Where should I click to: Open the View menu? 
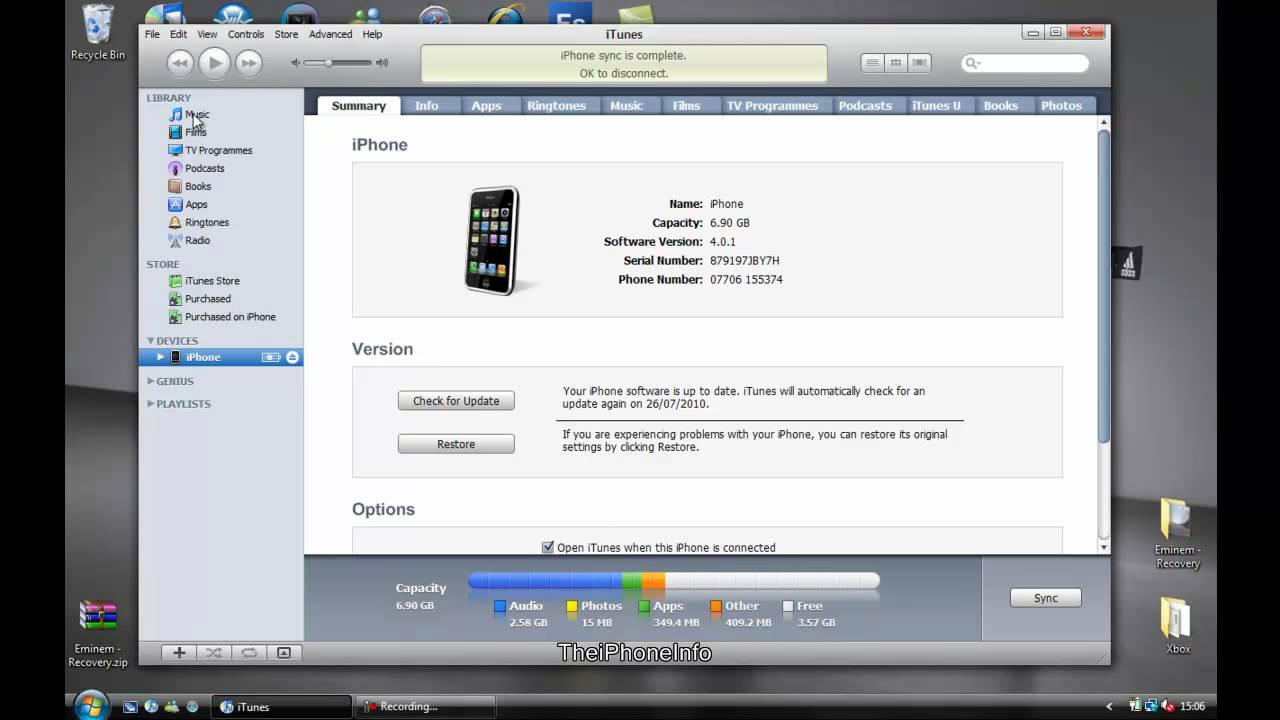pos(207,34)
